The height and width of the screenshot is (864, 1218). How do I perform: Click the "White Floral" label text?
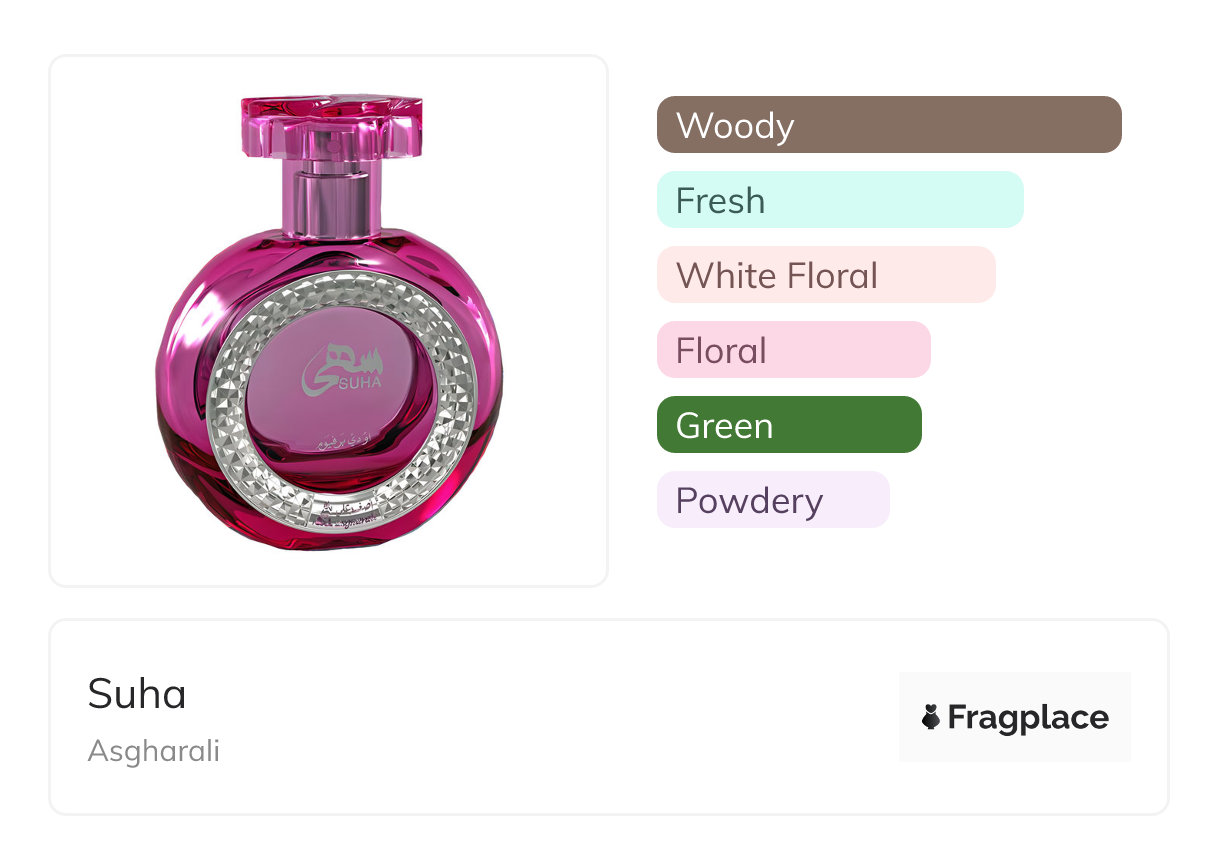777,276
